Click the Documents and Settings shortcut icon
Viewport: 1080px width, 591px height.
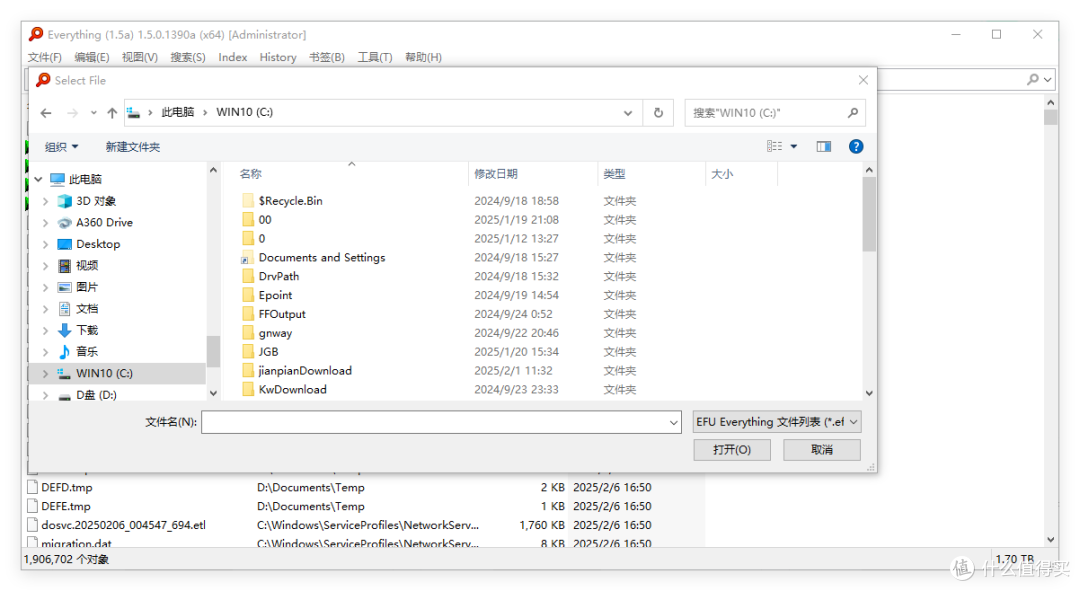[246, 258]
